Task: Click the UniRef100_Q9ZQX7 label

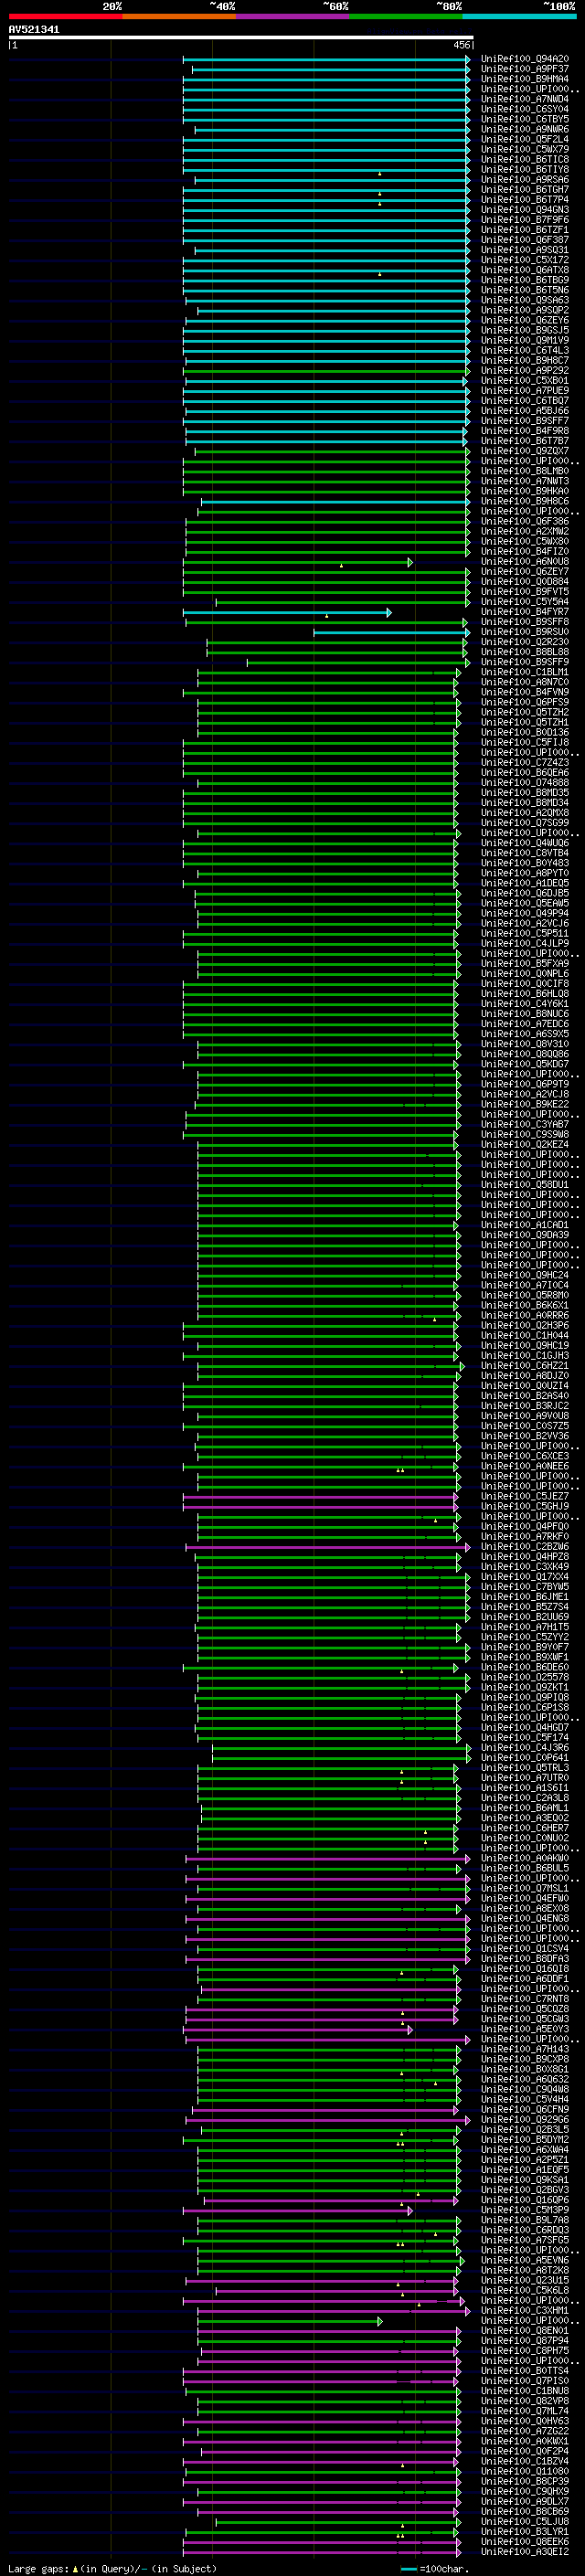Action: coord(524,451)
